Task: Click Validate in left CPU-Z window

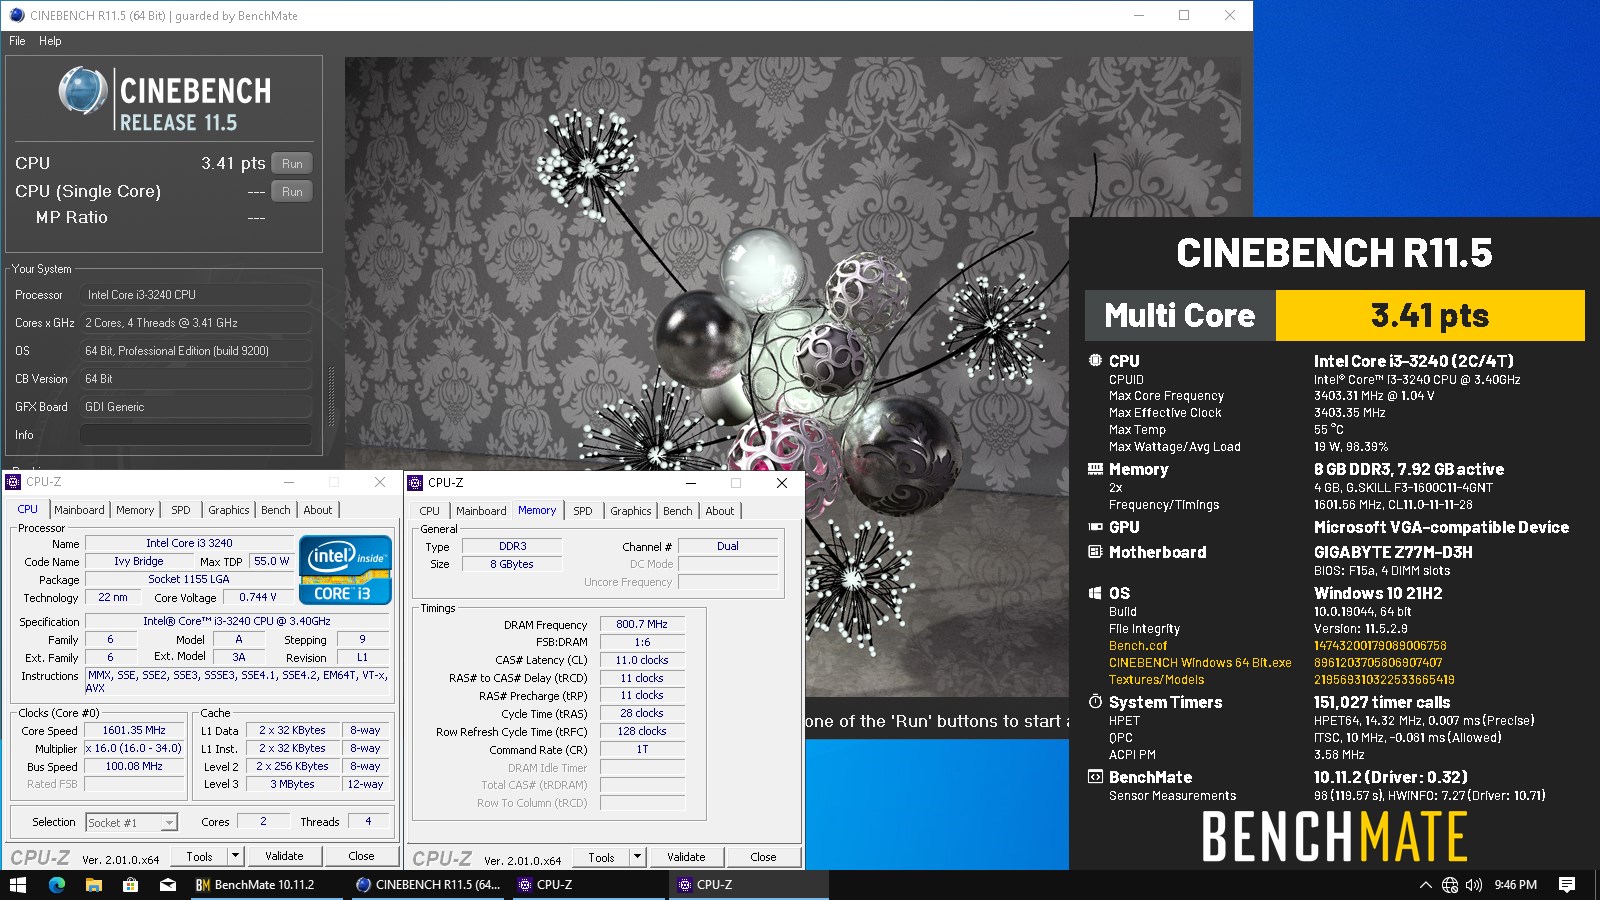Action: tap(284, 856)
